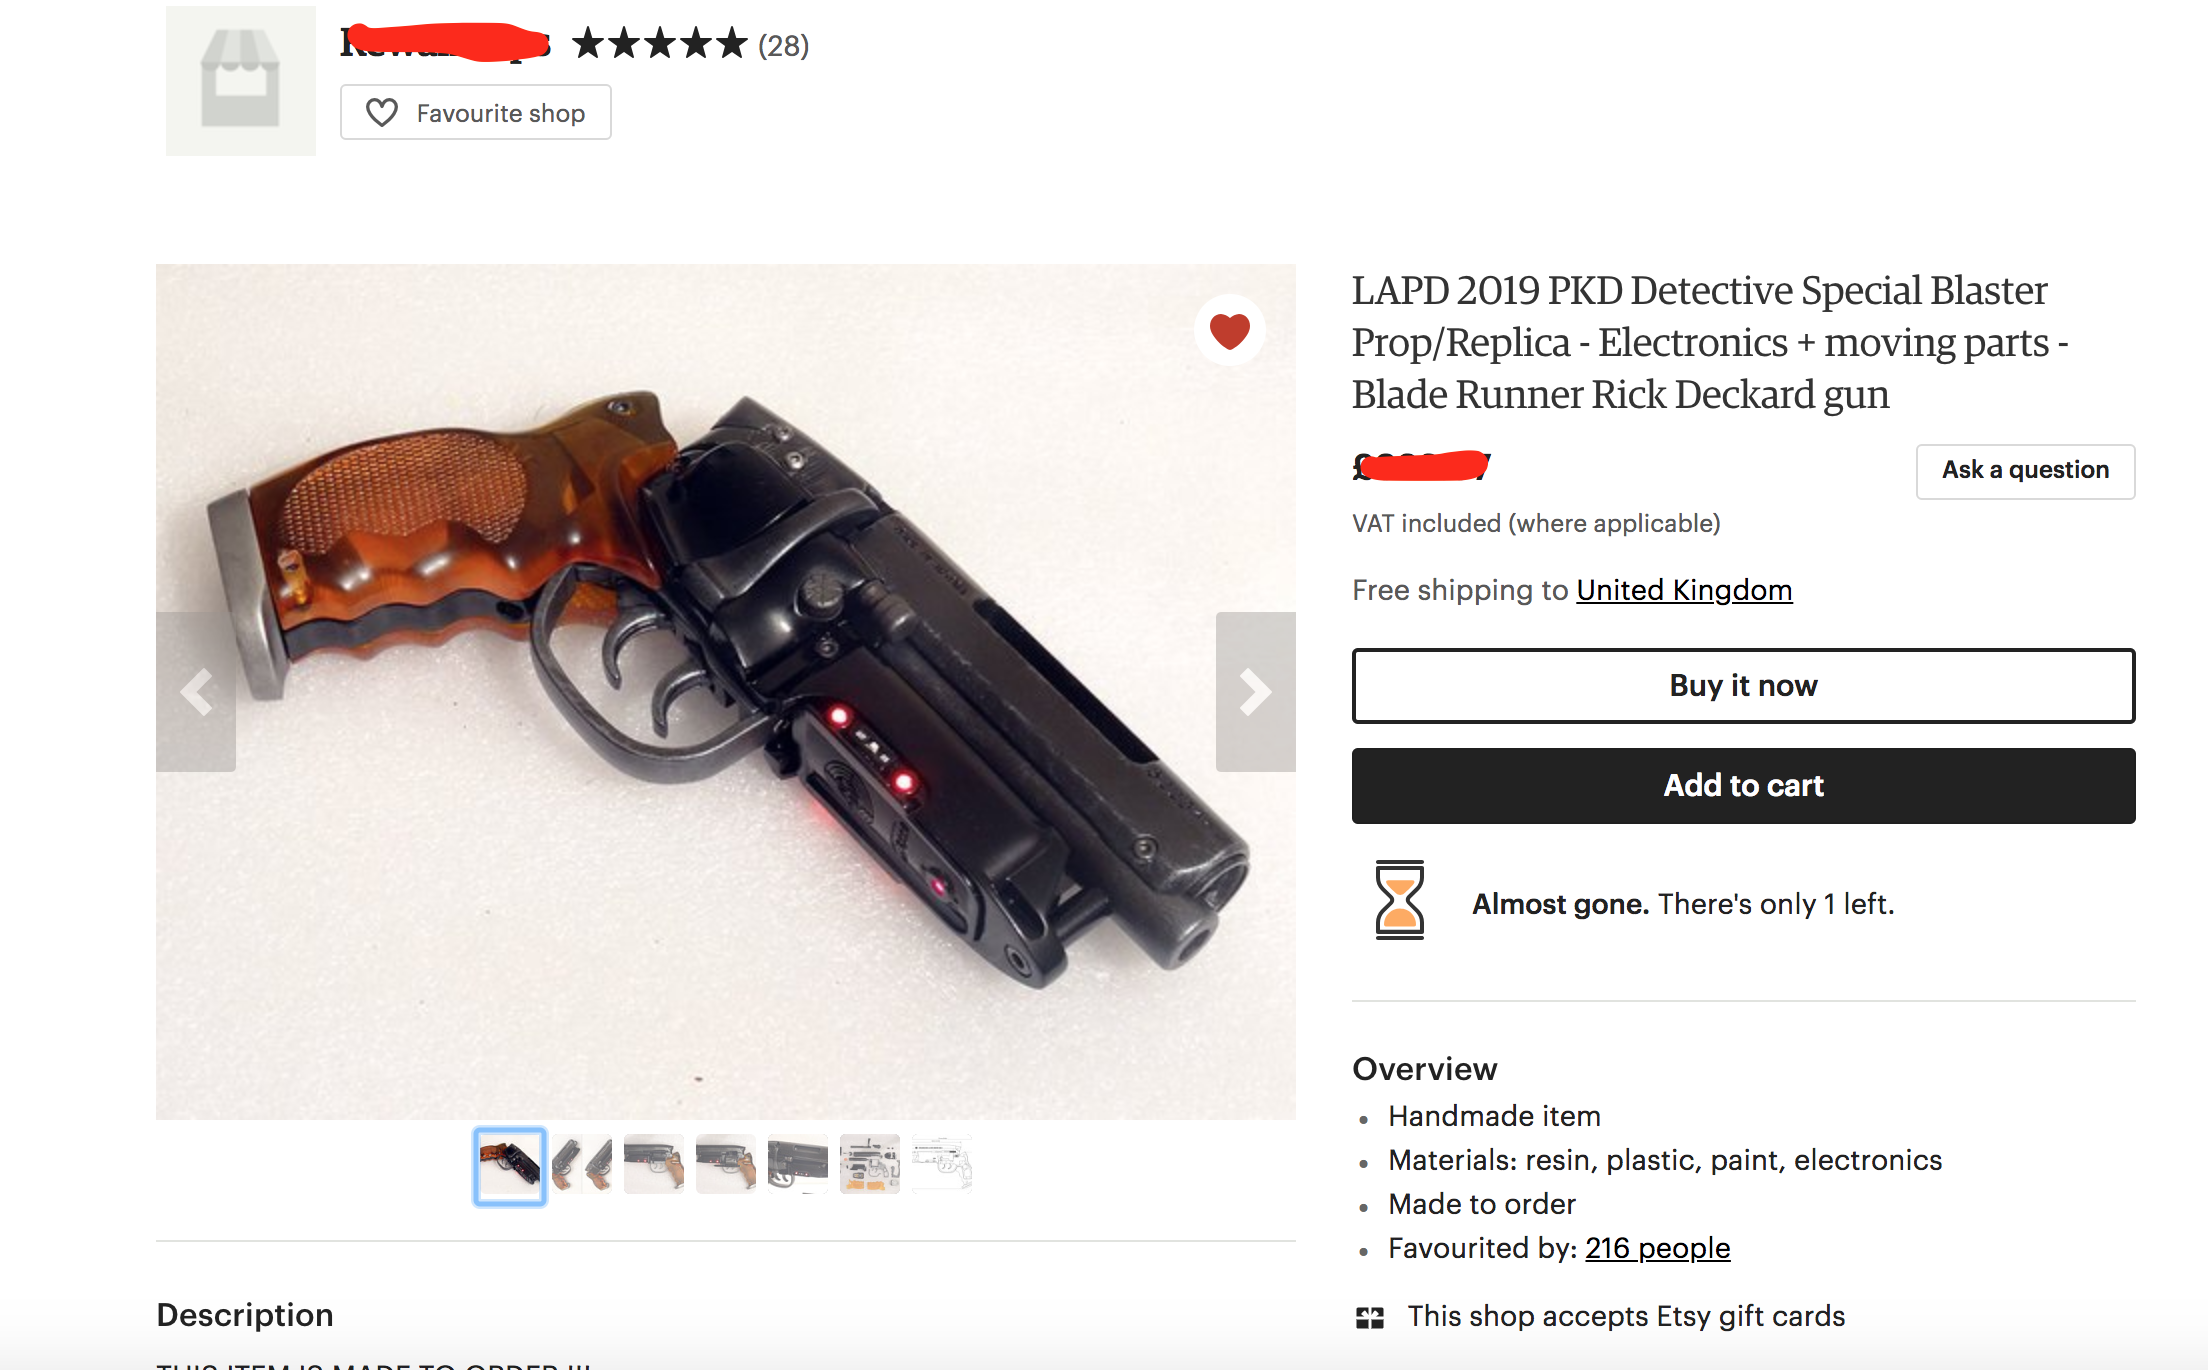Click the Buy it now button
The image size is (2208, 1370).
tap(1743, 686)
